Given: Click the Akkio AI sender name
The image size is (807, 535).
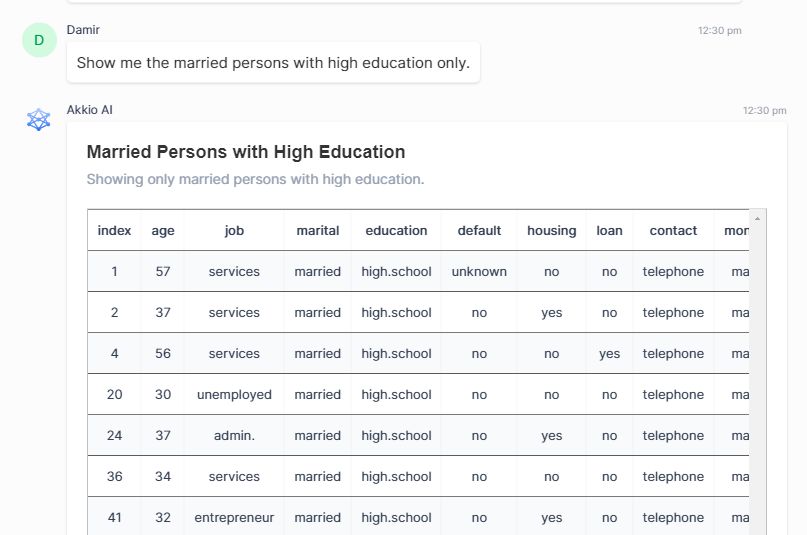Looking at the screenshot, I should [90, 110].
